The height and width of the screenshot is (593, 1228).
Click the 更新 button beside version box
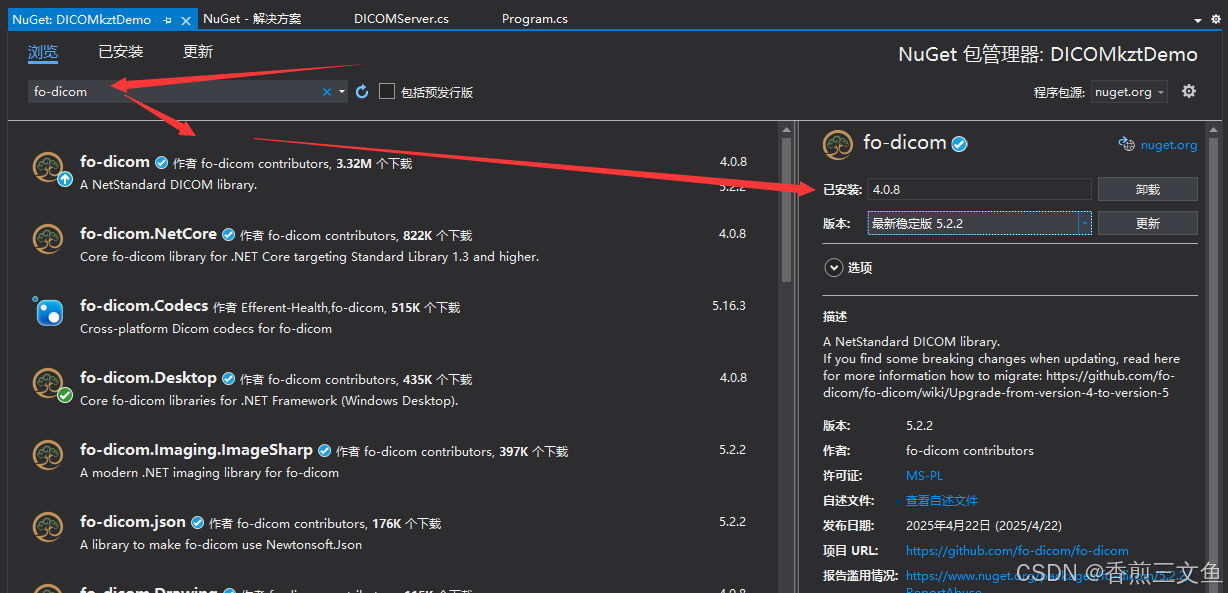pos(1147,223)
